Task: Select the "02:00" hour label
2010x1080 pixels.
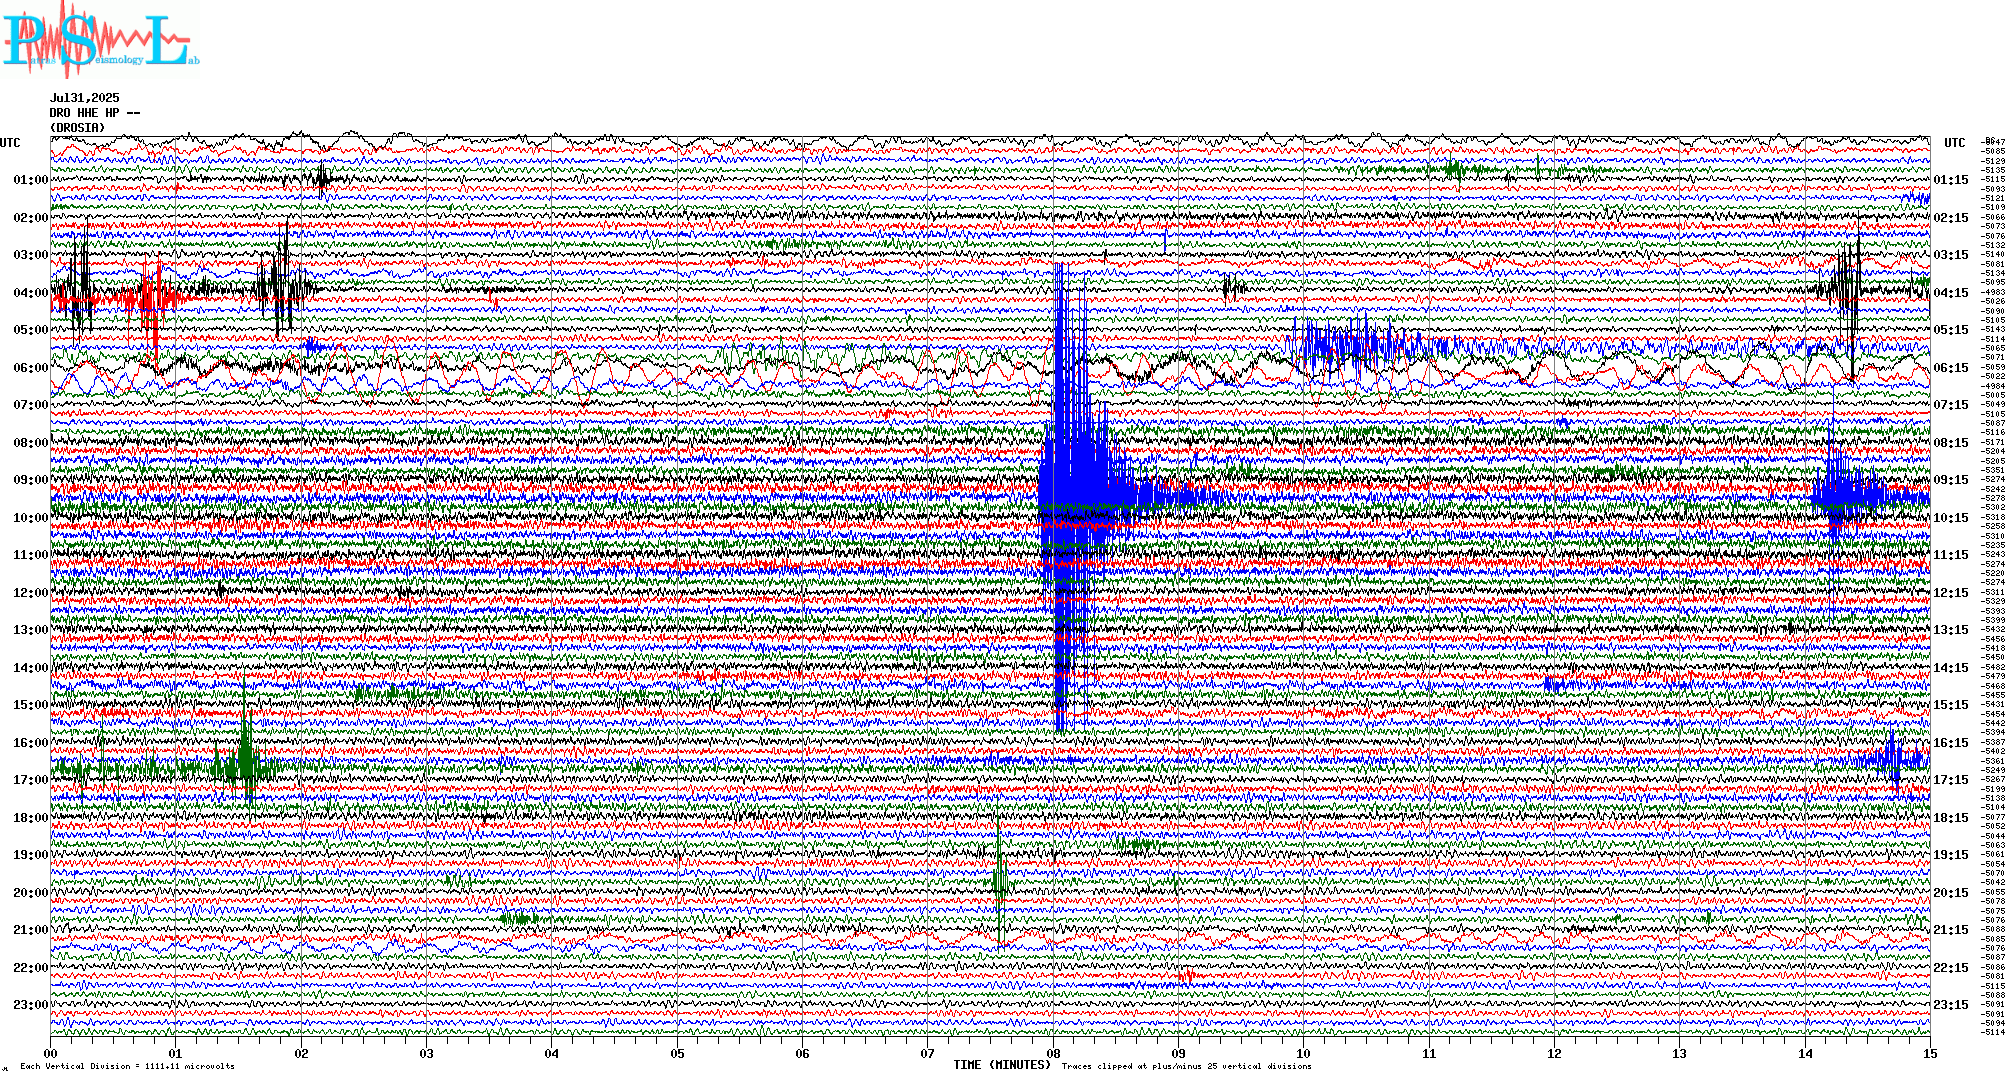Action: [31, 218]
